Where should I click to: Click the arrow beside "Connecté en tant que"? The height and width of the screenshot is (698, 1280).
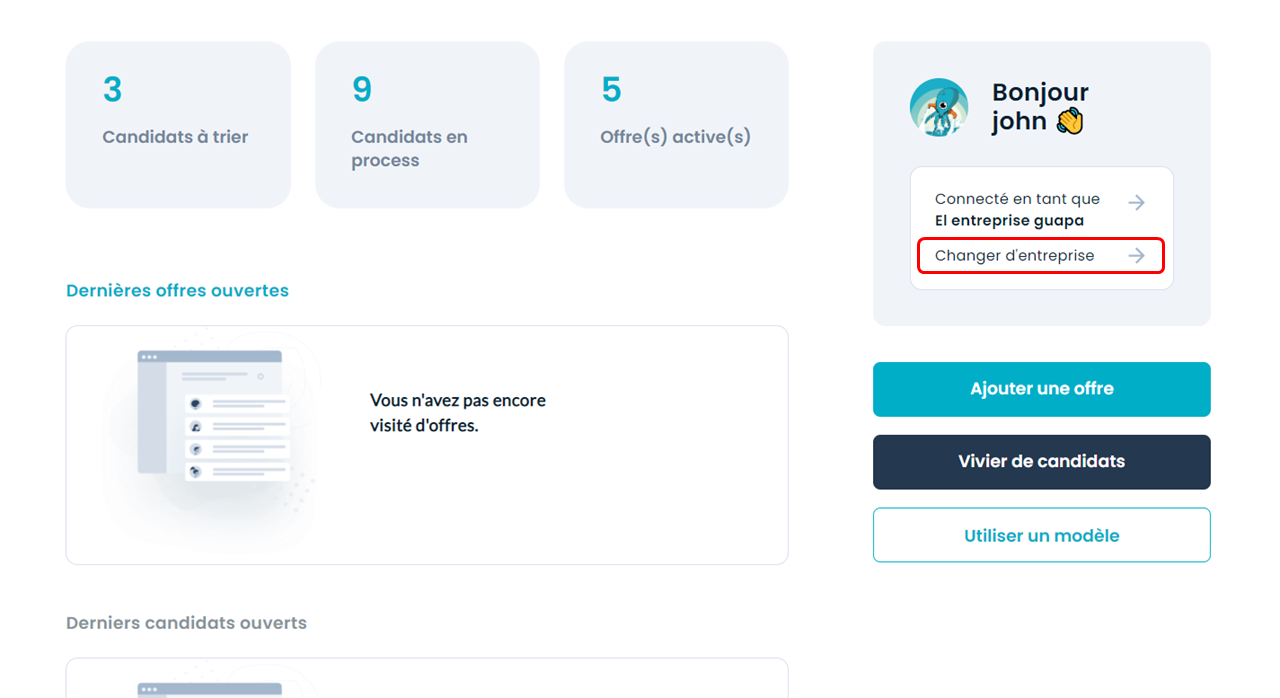click(1136, 203)
